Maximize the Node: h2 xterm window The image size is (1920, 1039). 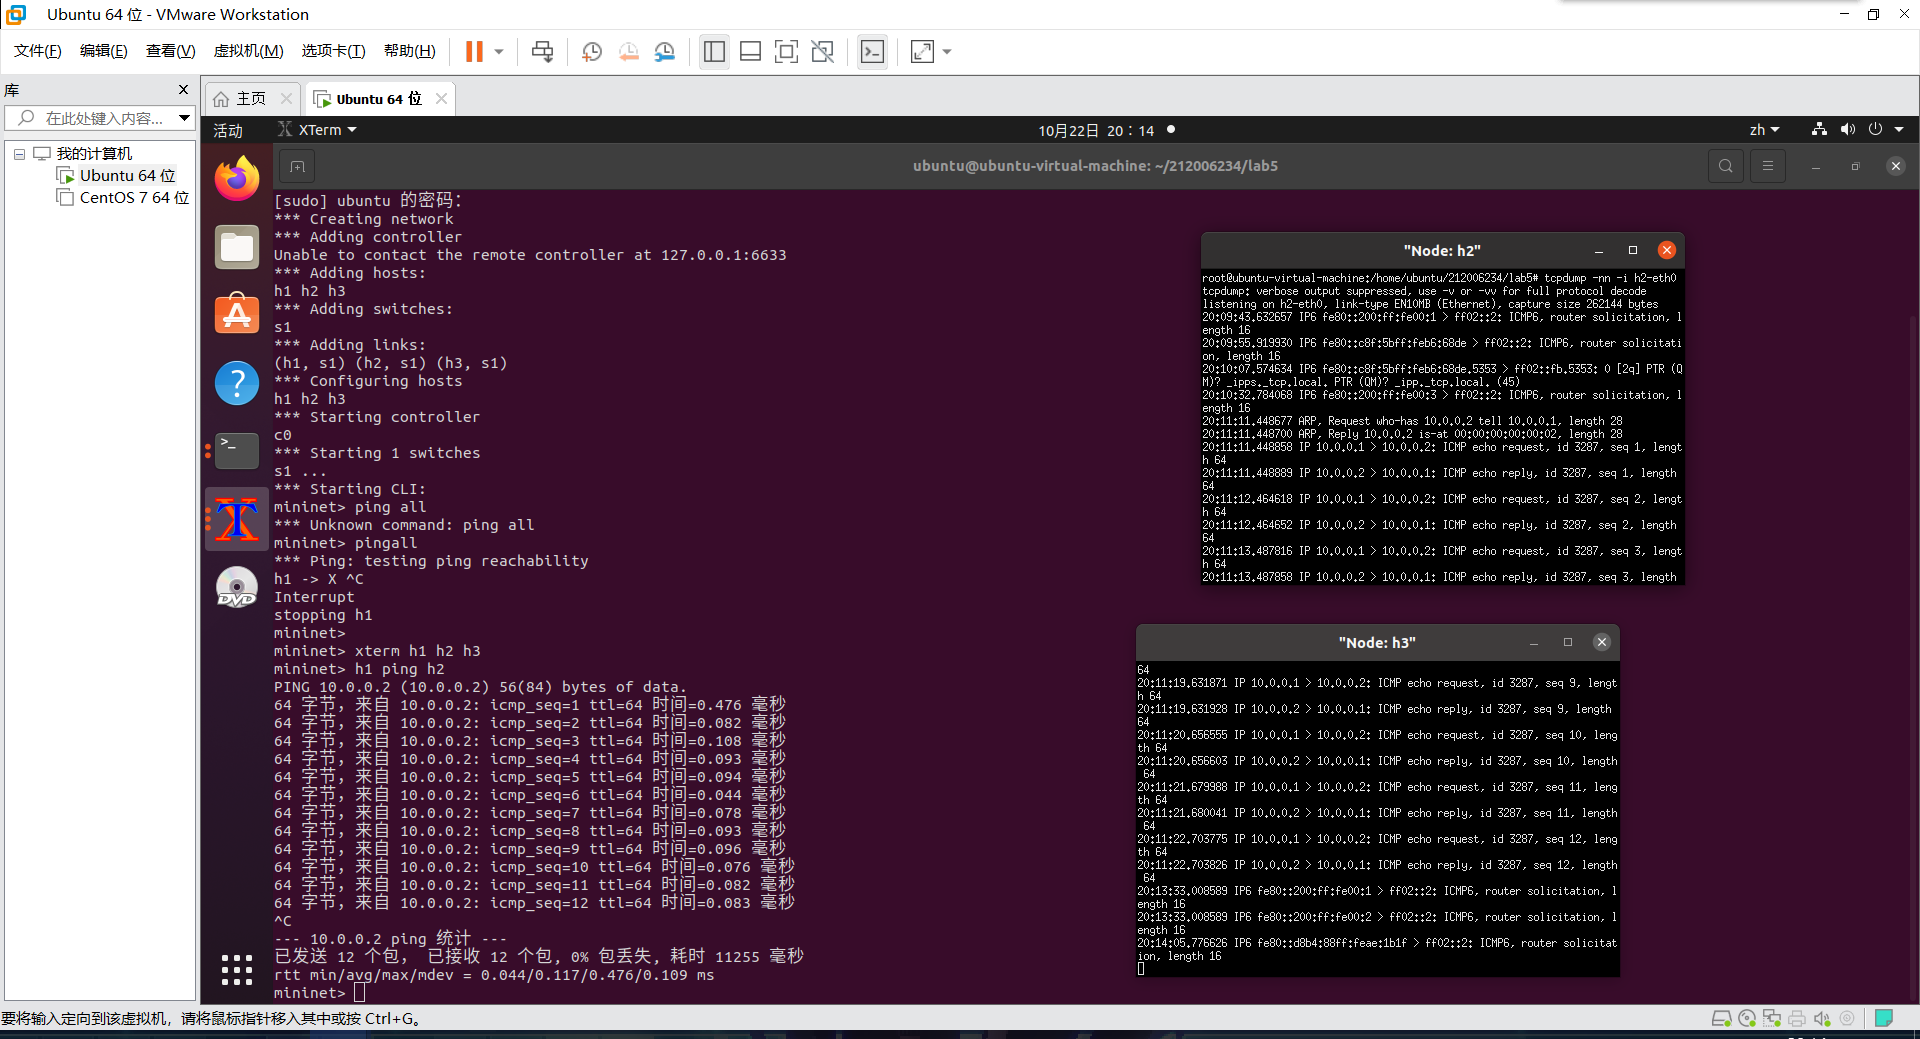[x=1633, y=251]
